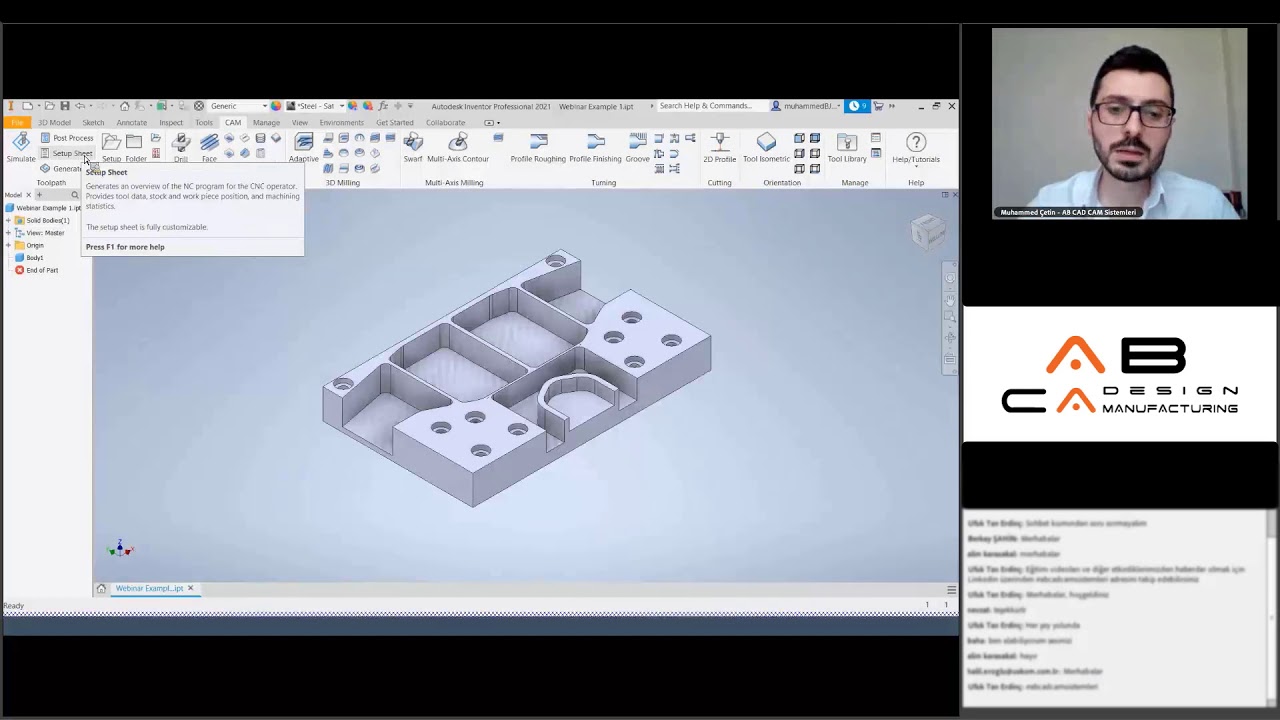Viewport: 1280px width, 720px height.
Task: Select the 2D Profile cutting tool
Action: click(x=719, y=148)
